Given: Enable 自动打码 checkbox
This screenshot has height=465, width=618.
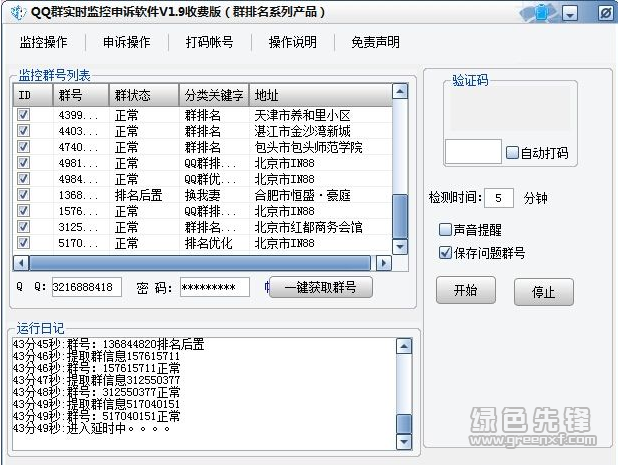Looking at the screenshot, I should (513, 153).
